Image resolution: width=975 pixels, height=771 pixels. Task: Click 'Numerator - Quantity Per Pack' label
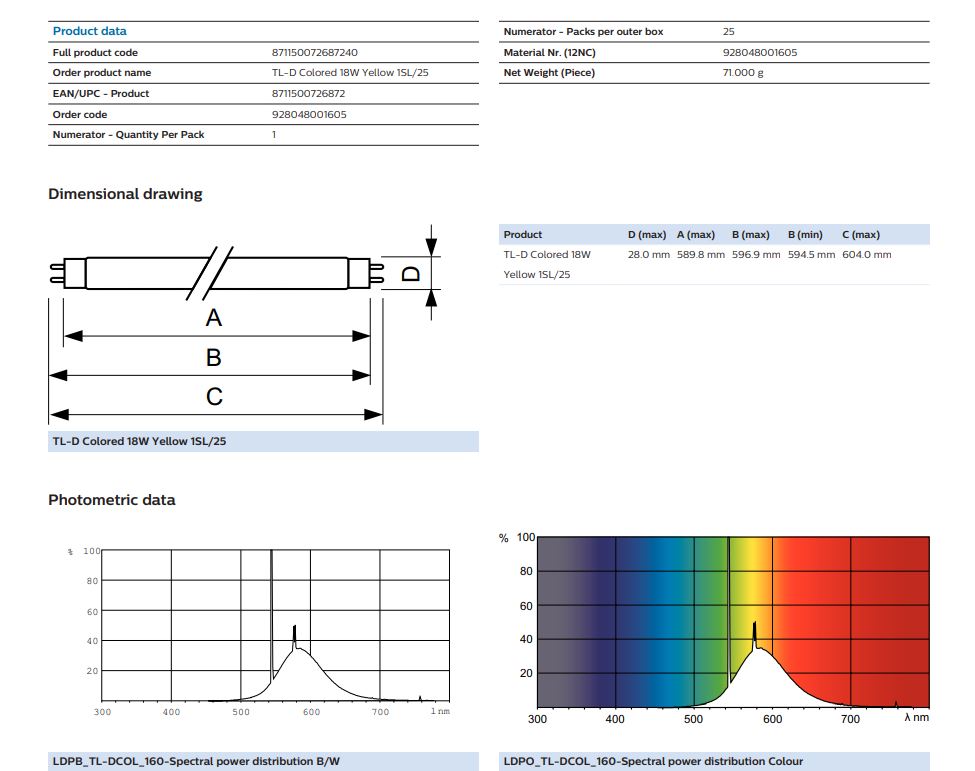coord(129,135)
